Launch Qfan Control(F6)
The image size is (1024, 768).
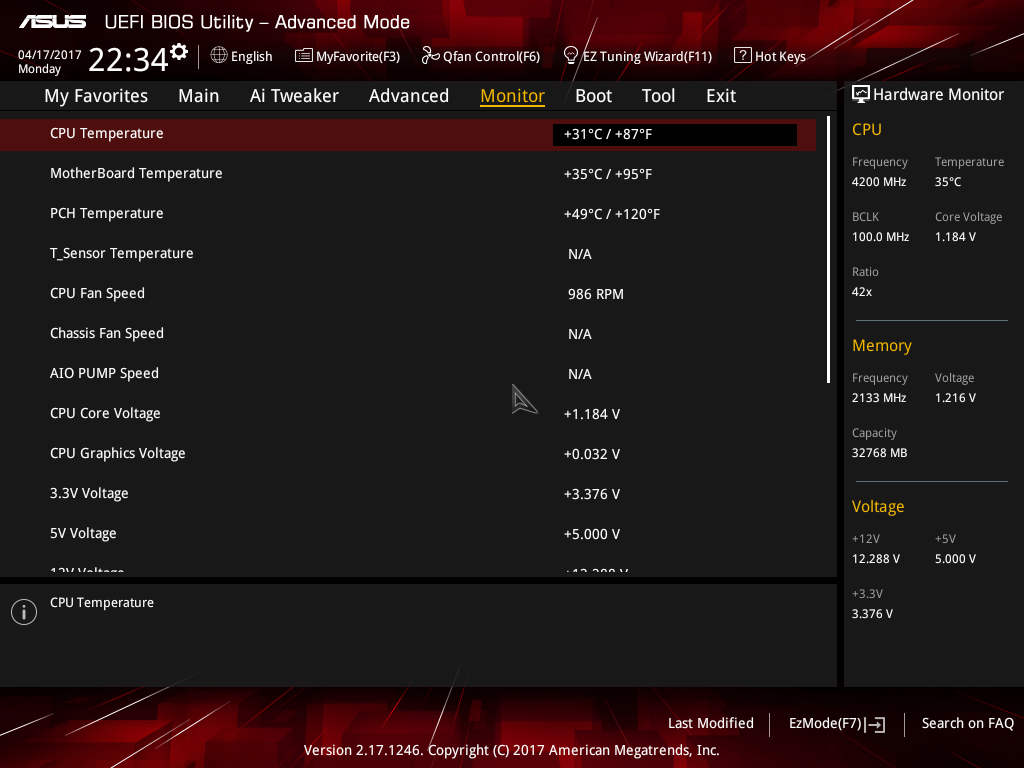pos(492,56)
